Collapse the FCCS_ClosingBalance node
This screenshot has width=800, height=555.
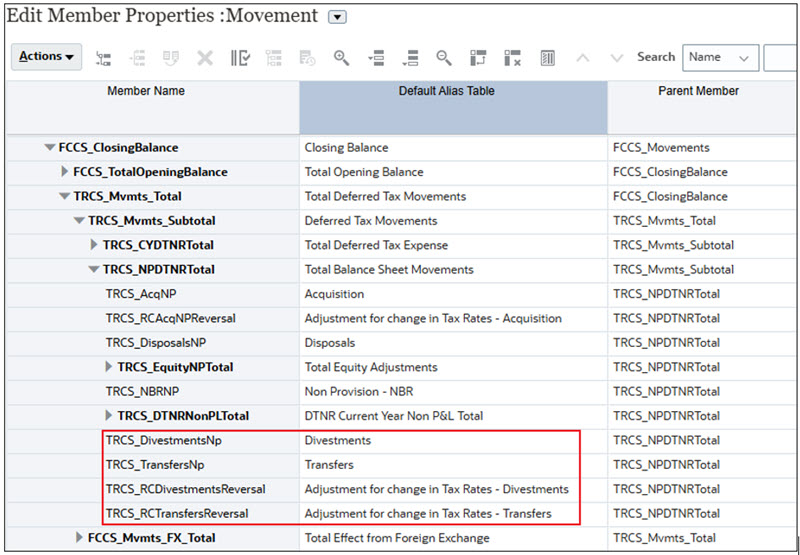[49, 148]
